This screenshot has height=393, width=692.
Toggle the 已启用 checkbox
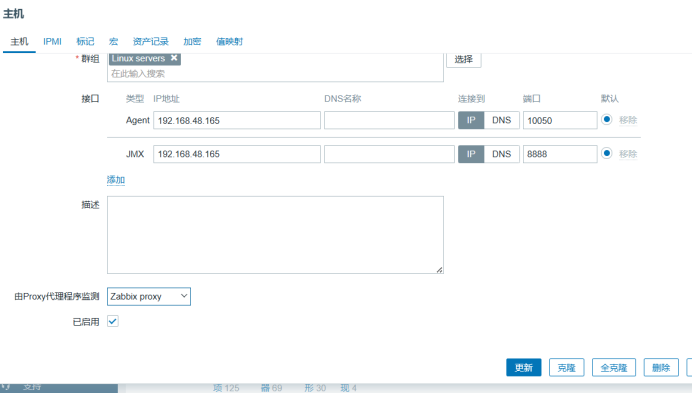pyautogui.click(x=113, y=321)
